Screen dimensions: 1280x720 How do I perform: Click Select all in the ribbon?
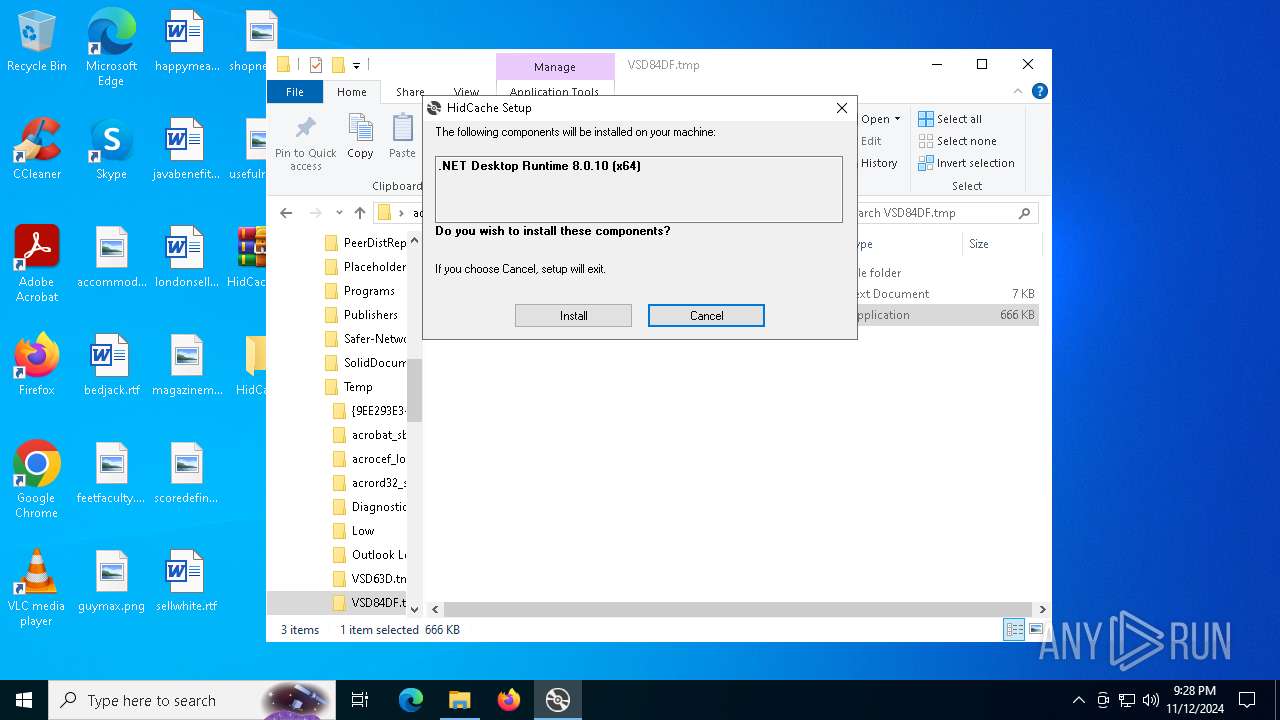pyautogui.click(x=950, y=119)
